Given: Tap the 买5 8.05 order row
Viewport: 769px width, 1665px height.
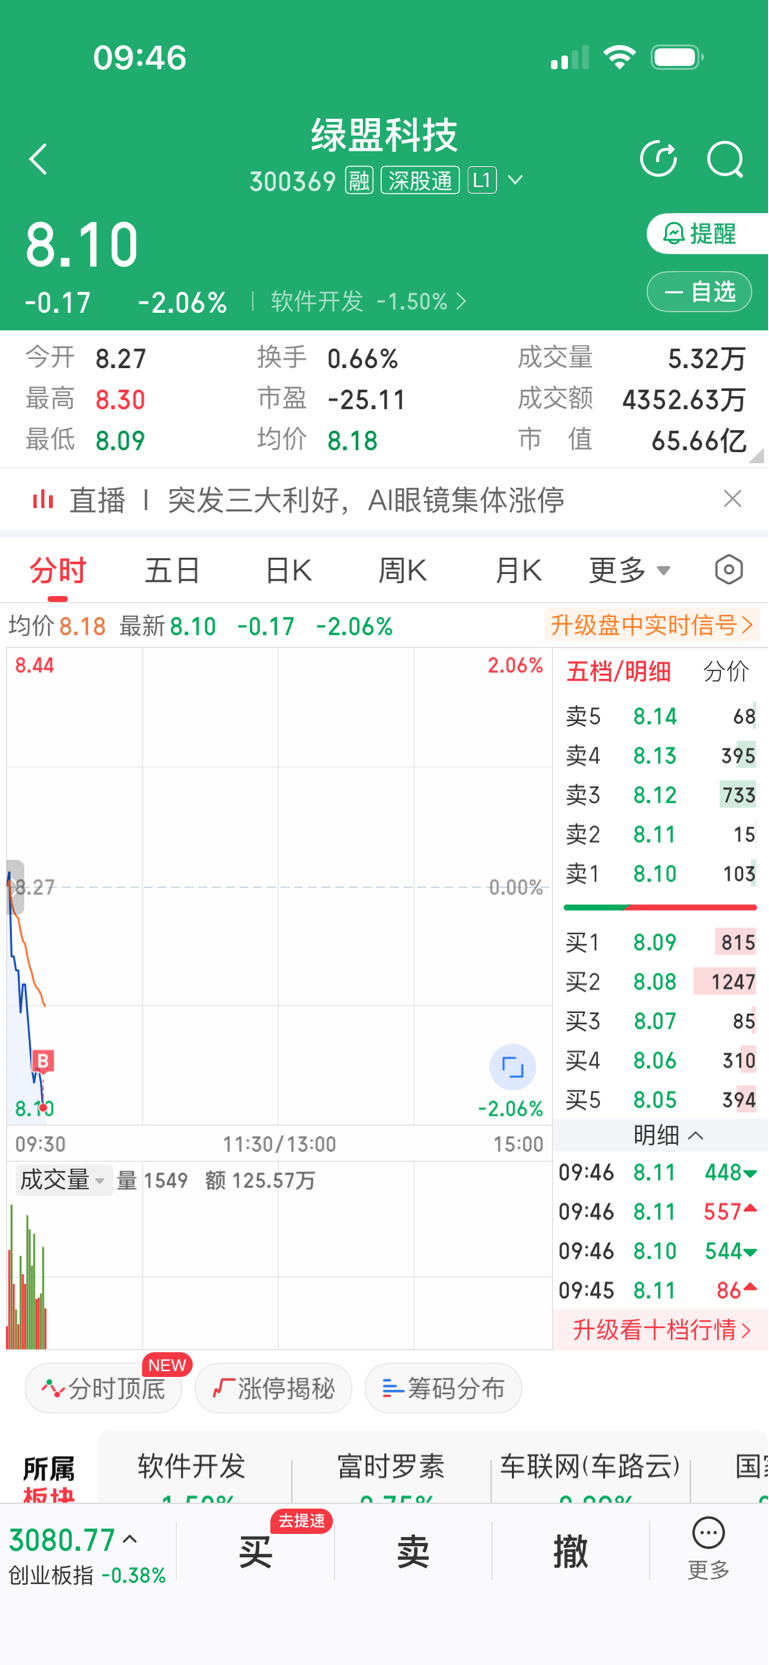Looking at the screenshot, I should click(660, 1100).
